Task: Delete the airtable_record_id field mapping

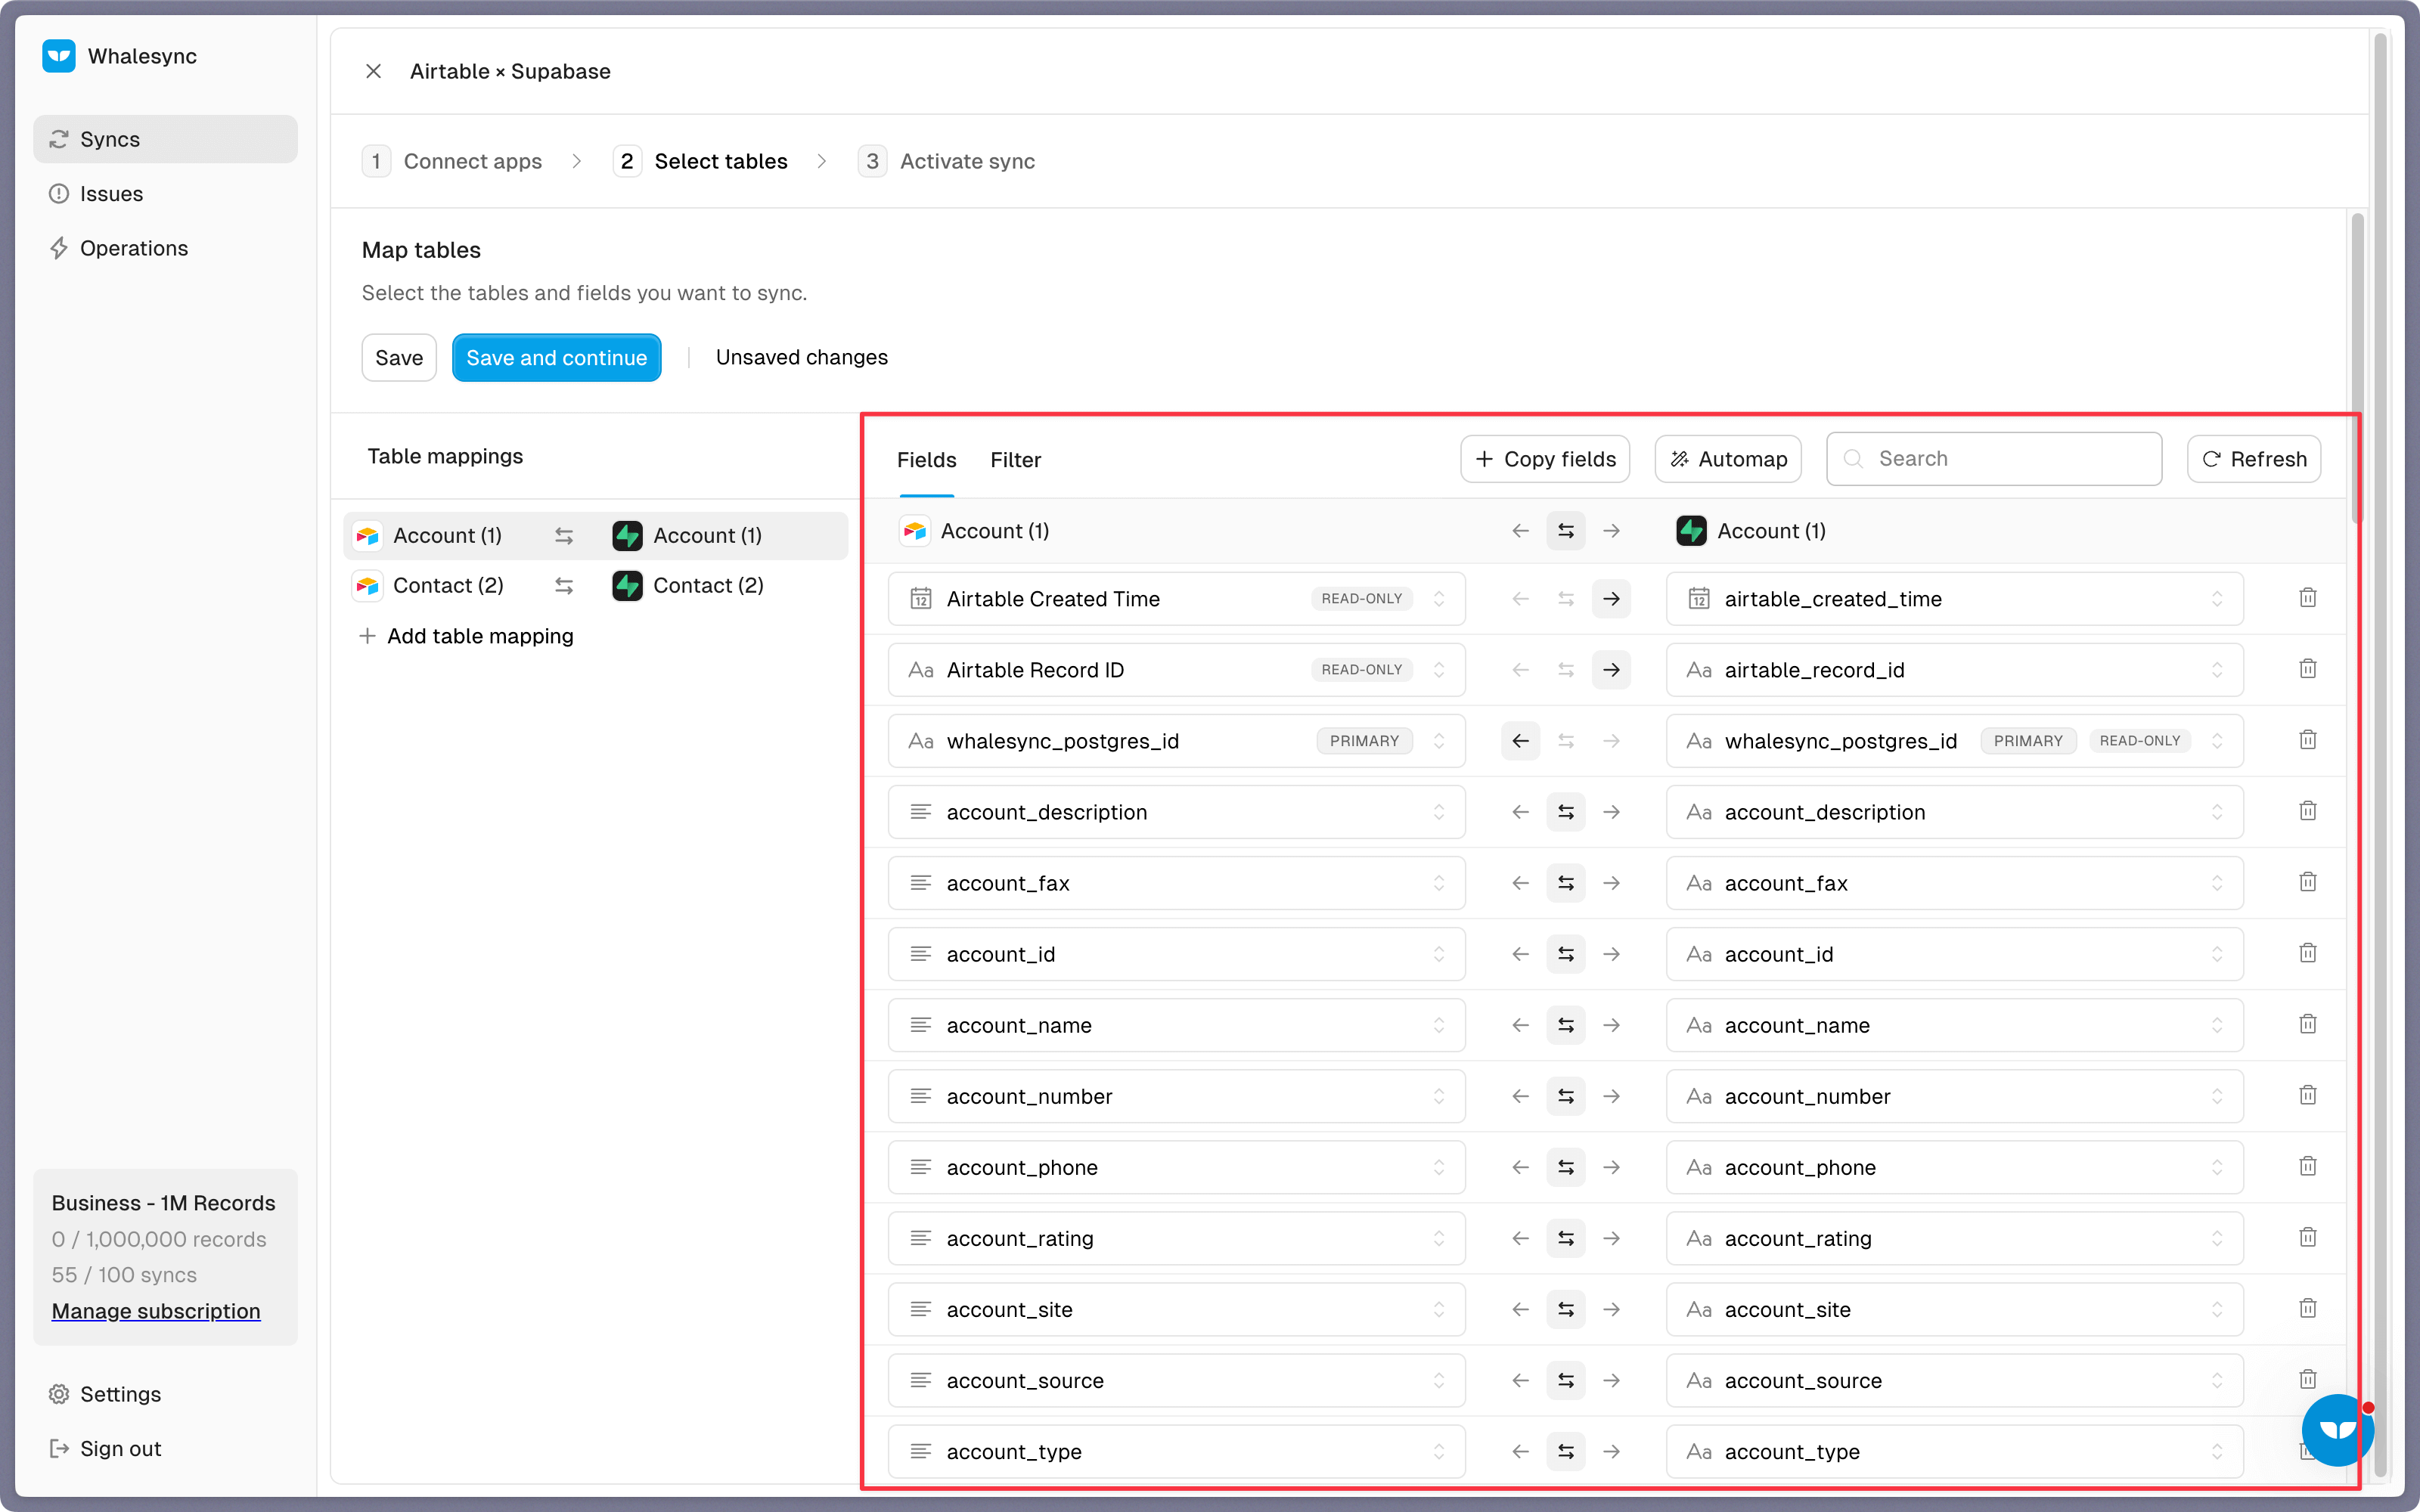Action: tap(2307, 669)
